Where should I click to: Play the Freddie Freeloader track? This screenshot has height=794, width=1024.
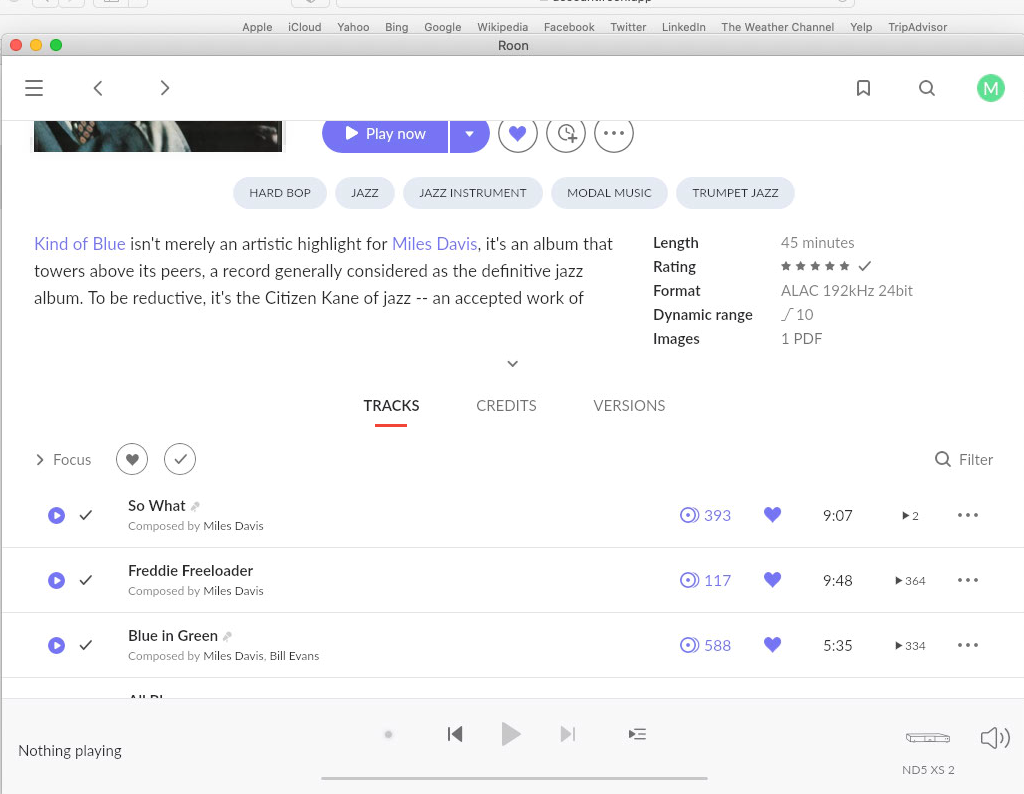(57, 580)
